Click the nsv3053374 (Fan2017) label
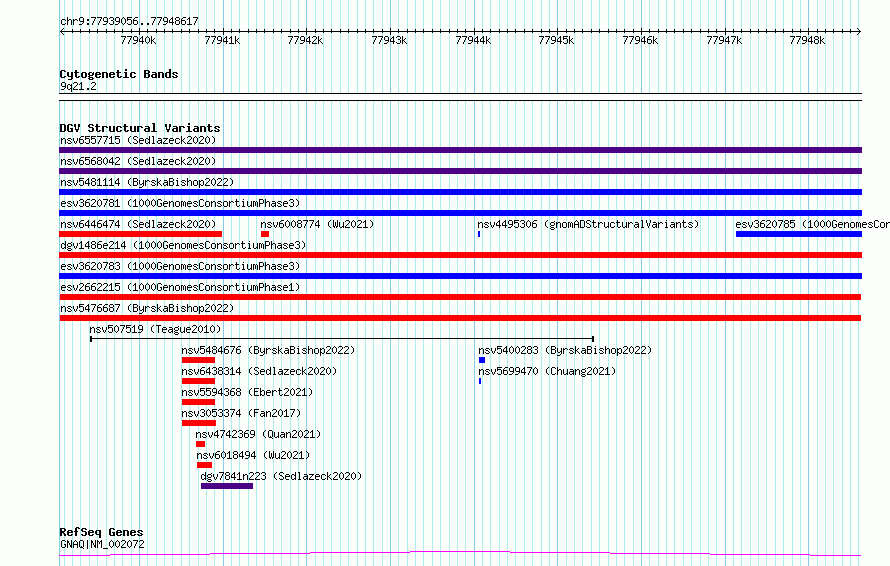This screenshot has width=890, height=566. coord(241,413)
